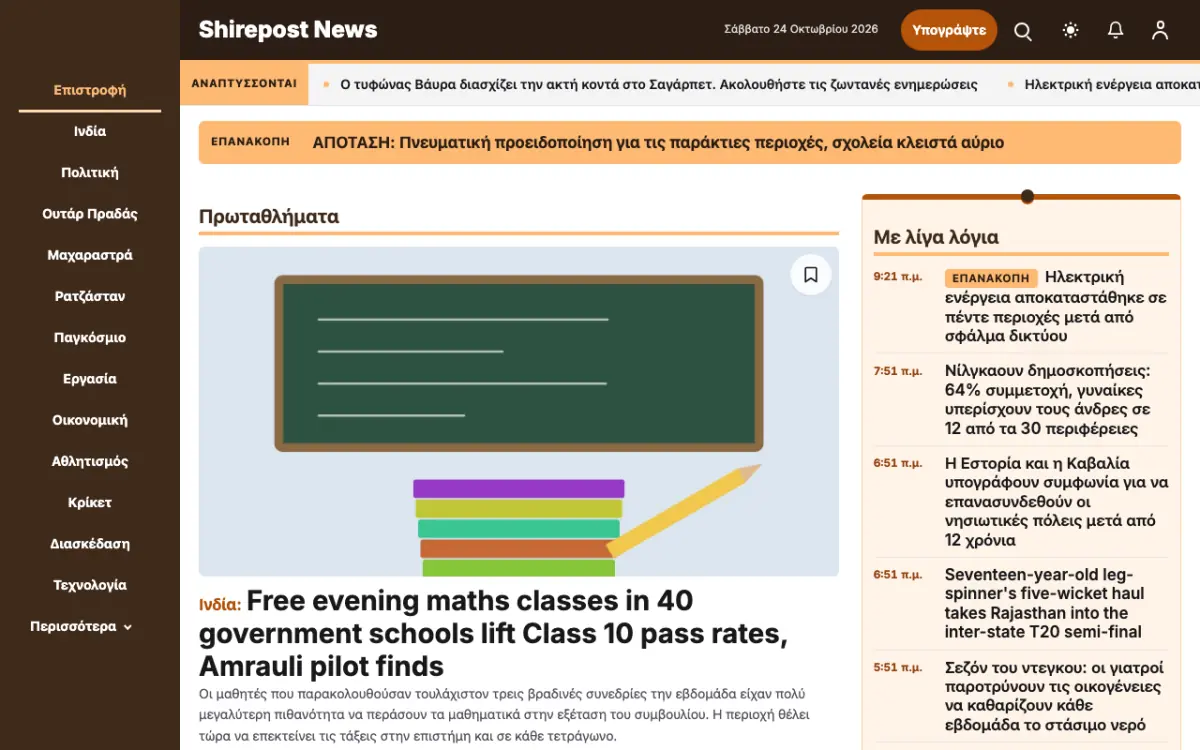Open the Ινδία section in sidebar
1200x750 pixels.
point(90,131)
